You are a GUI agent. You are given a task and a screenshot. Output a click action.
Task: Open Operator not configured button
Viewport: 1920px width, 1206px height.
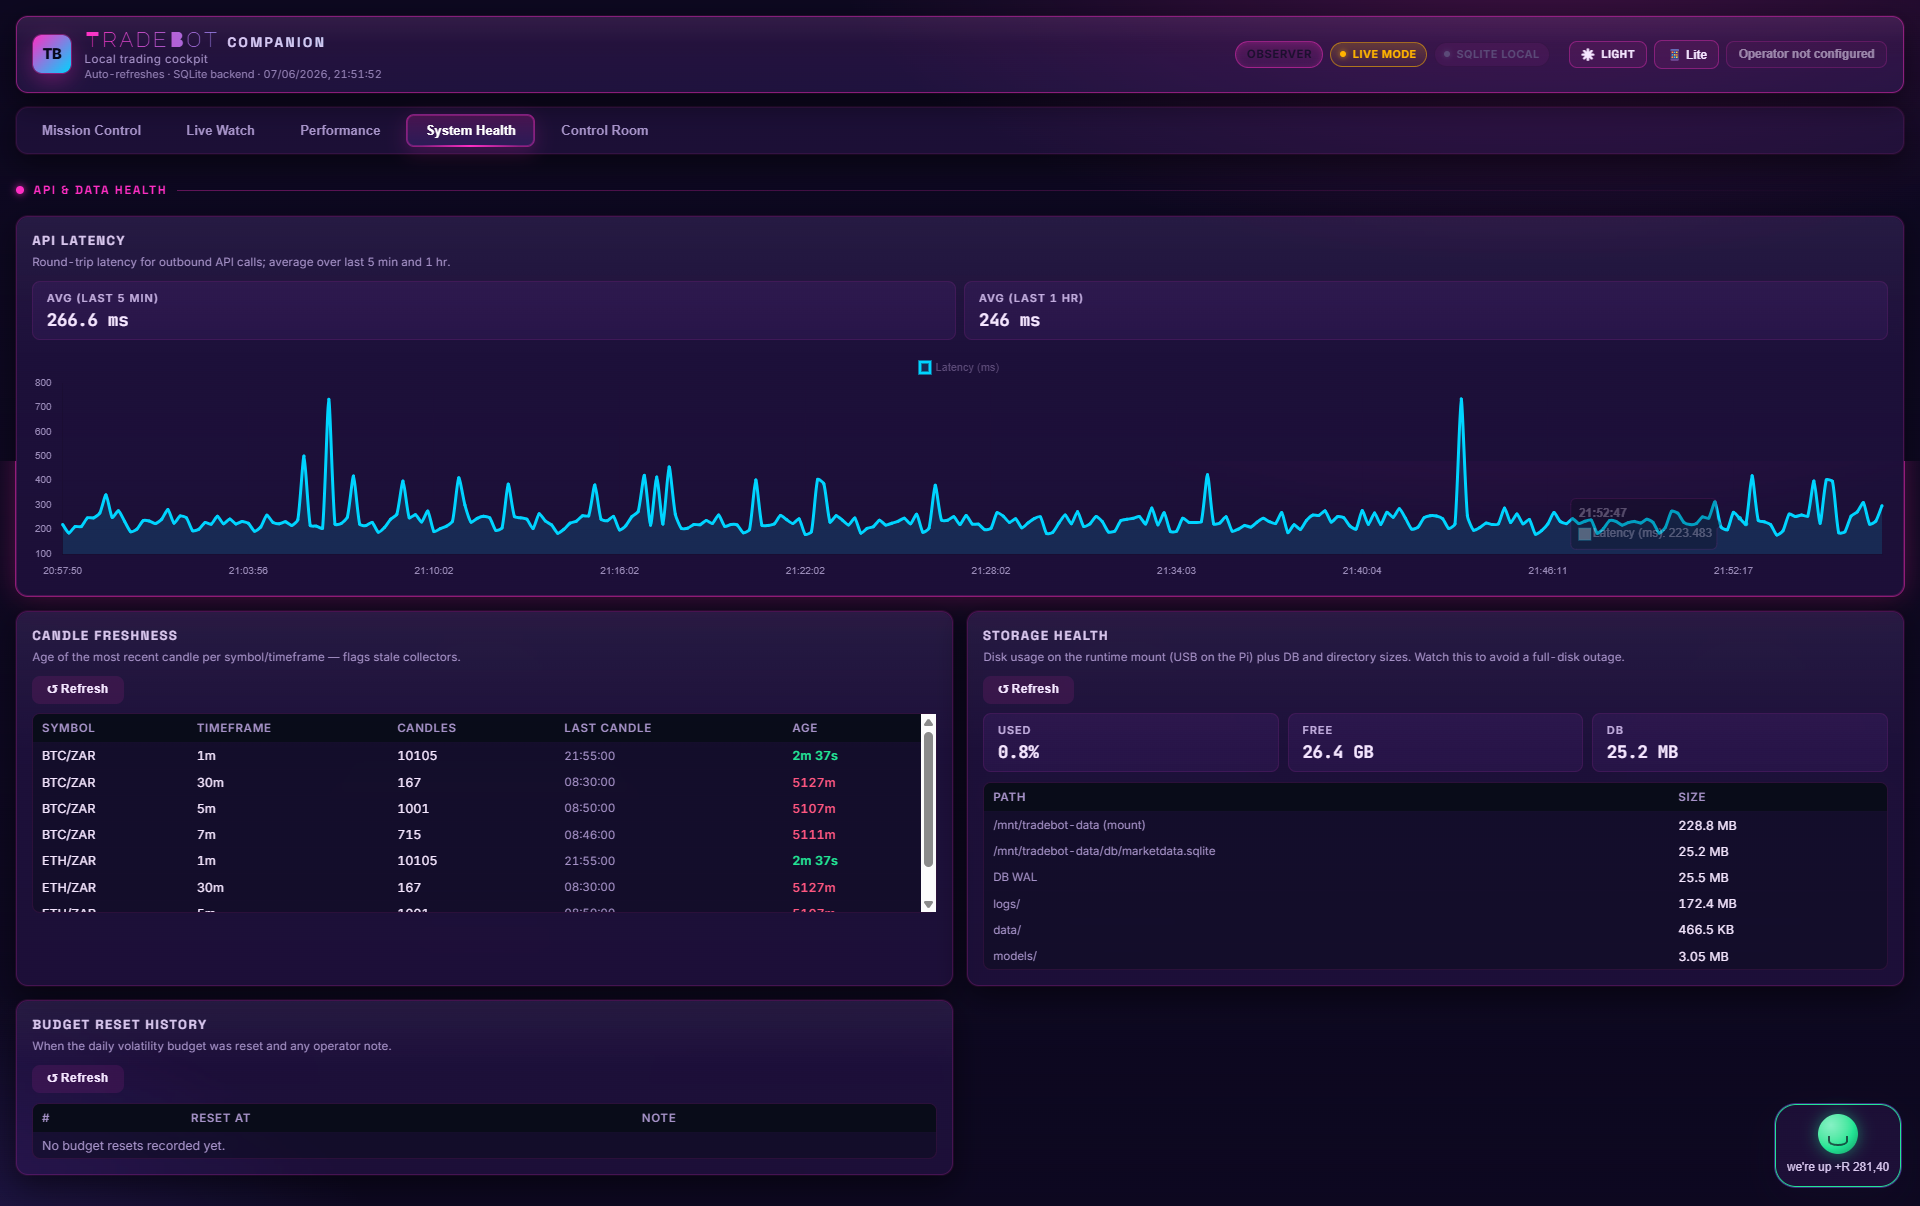[x=1806, y=54]
